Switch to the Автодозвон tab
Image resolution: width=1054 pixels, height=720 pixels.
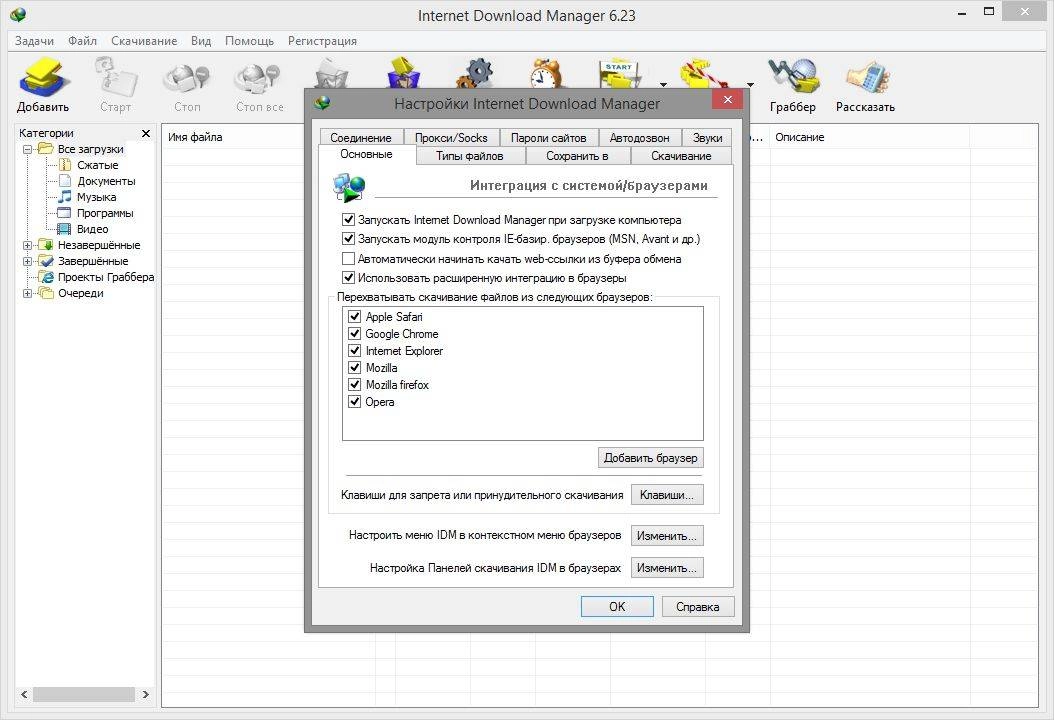(x=639, y=137)
